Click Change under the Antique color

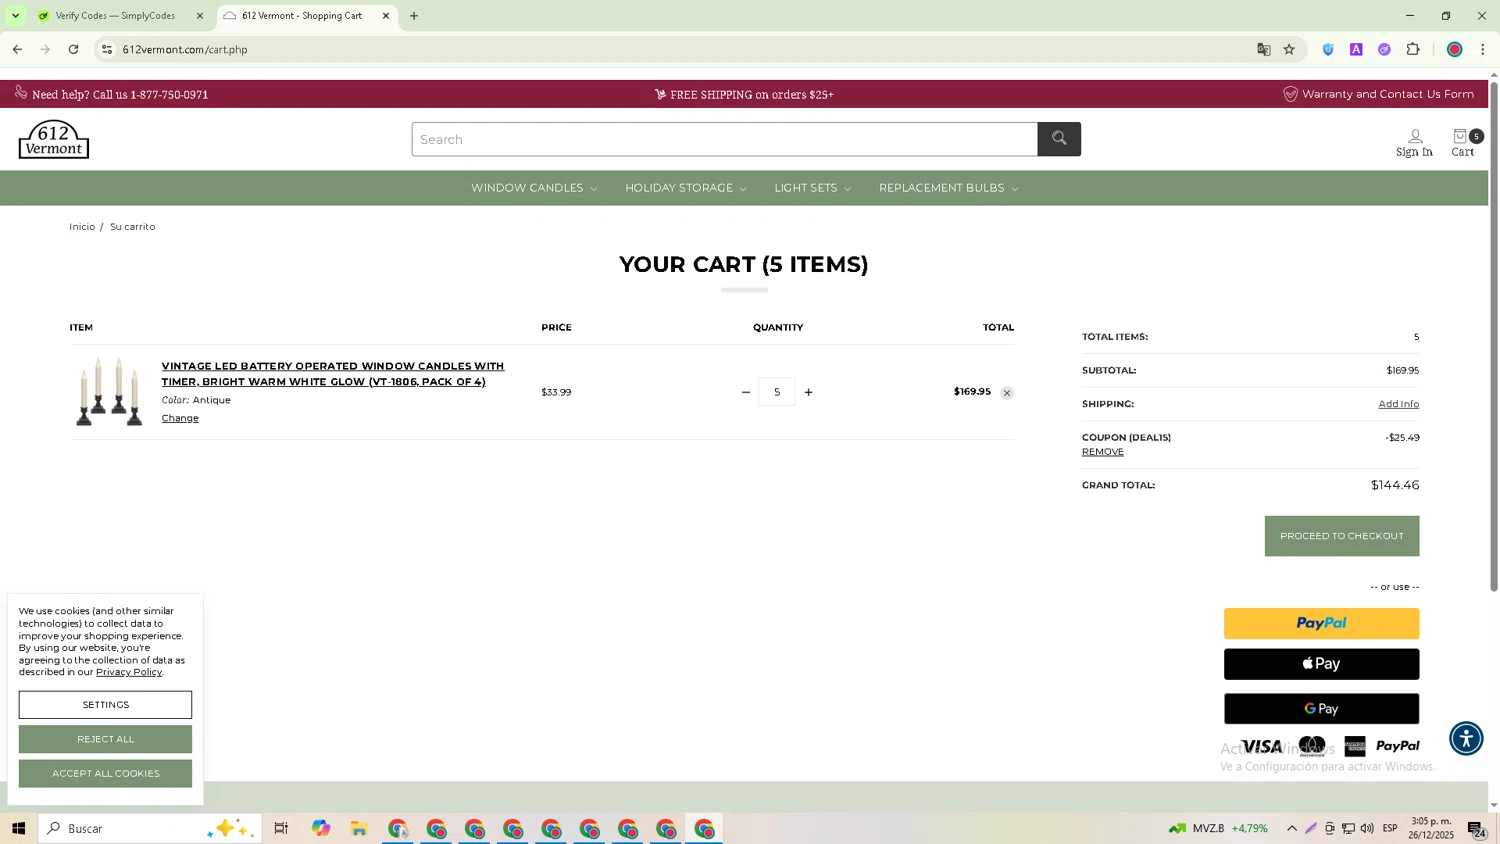coord(180,418)
